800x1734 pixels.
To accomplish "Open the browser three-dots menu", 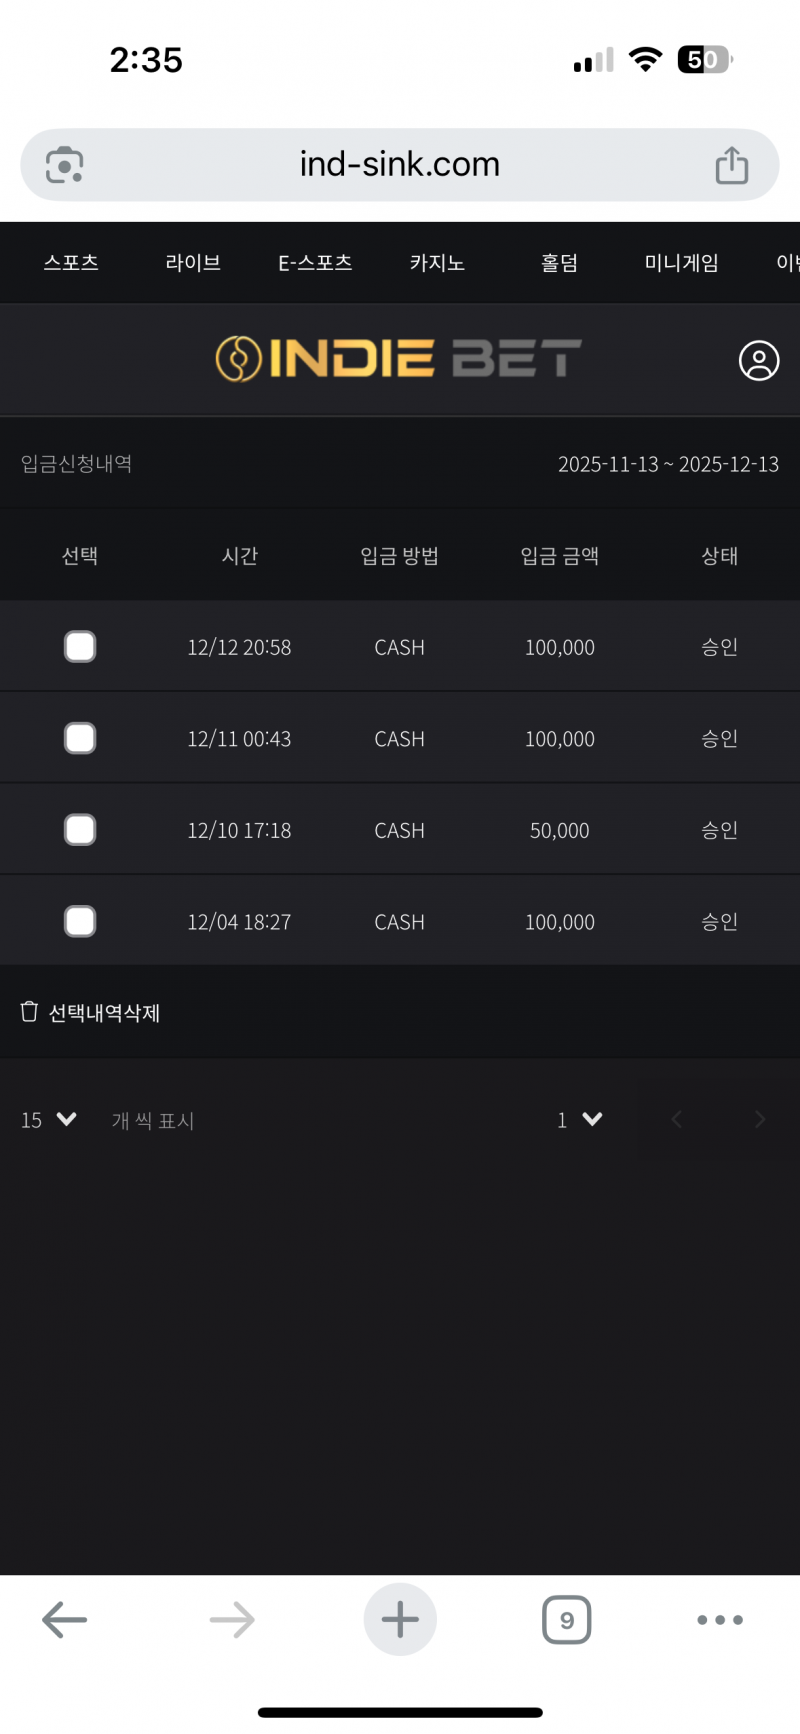I will [x=720, y=1620].
